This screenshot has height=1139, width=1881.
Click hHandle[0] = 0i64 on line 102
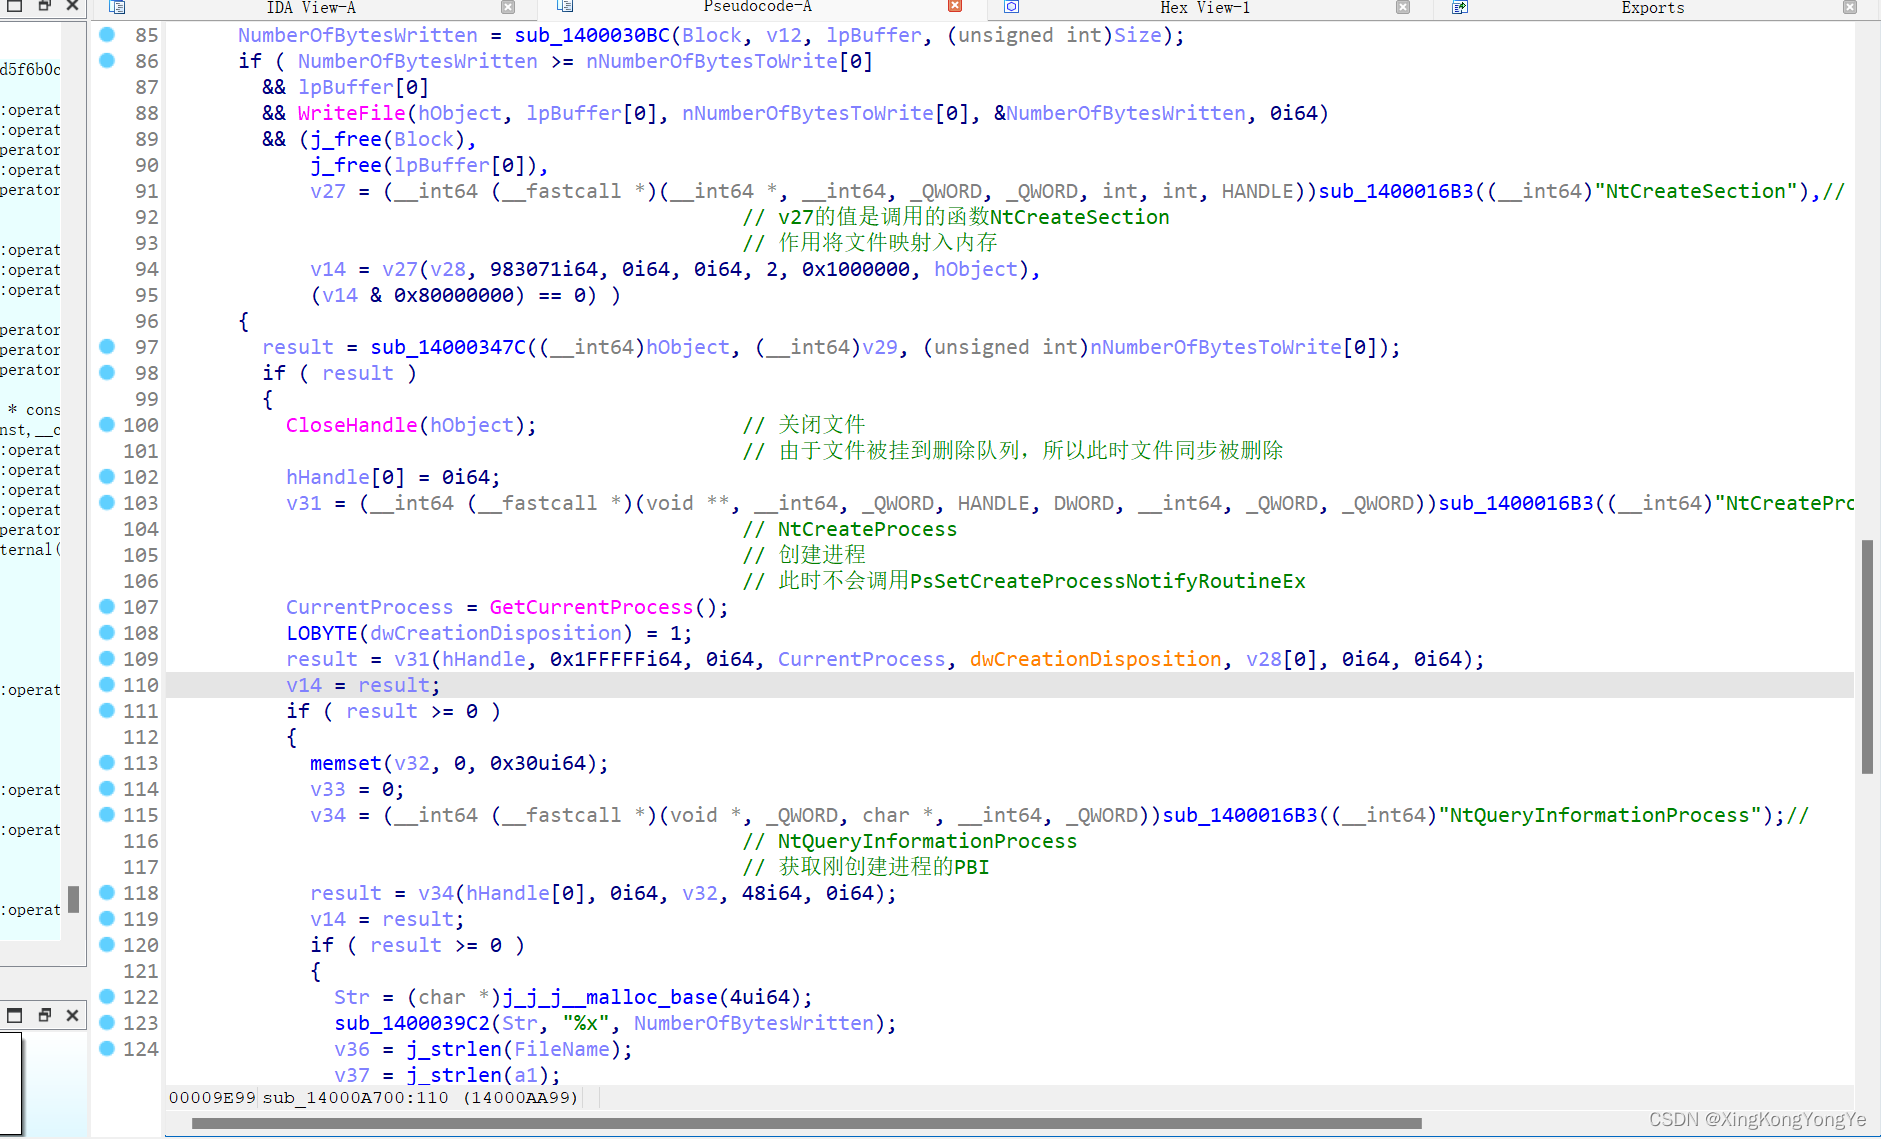coord(392,477)
